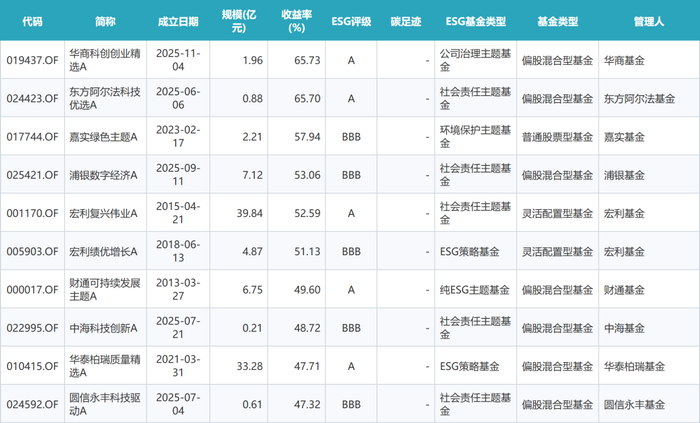Click 公司治理主题基金 in the 华商 row
The image size is (700, 423).
(x=475, y=60)
